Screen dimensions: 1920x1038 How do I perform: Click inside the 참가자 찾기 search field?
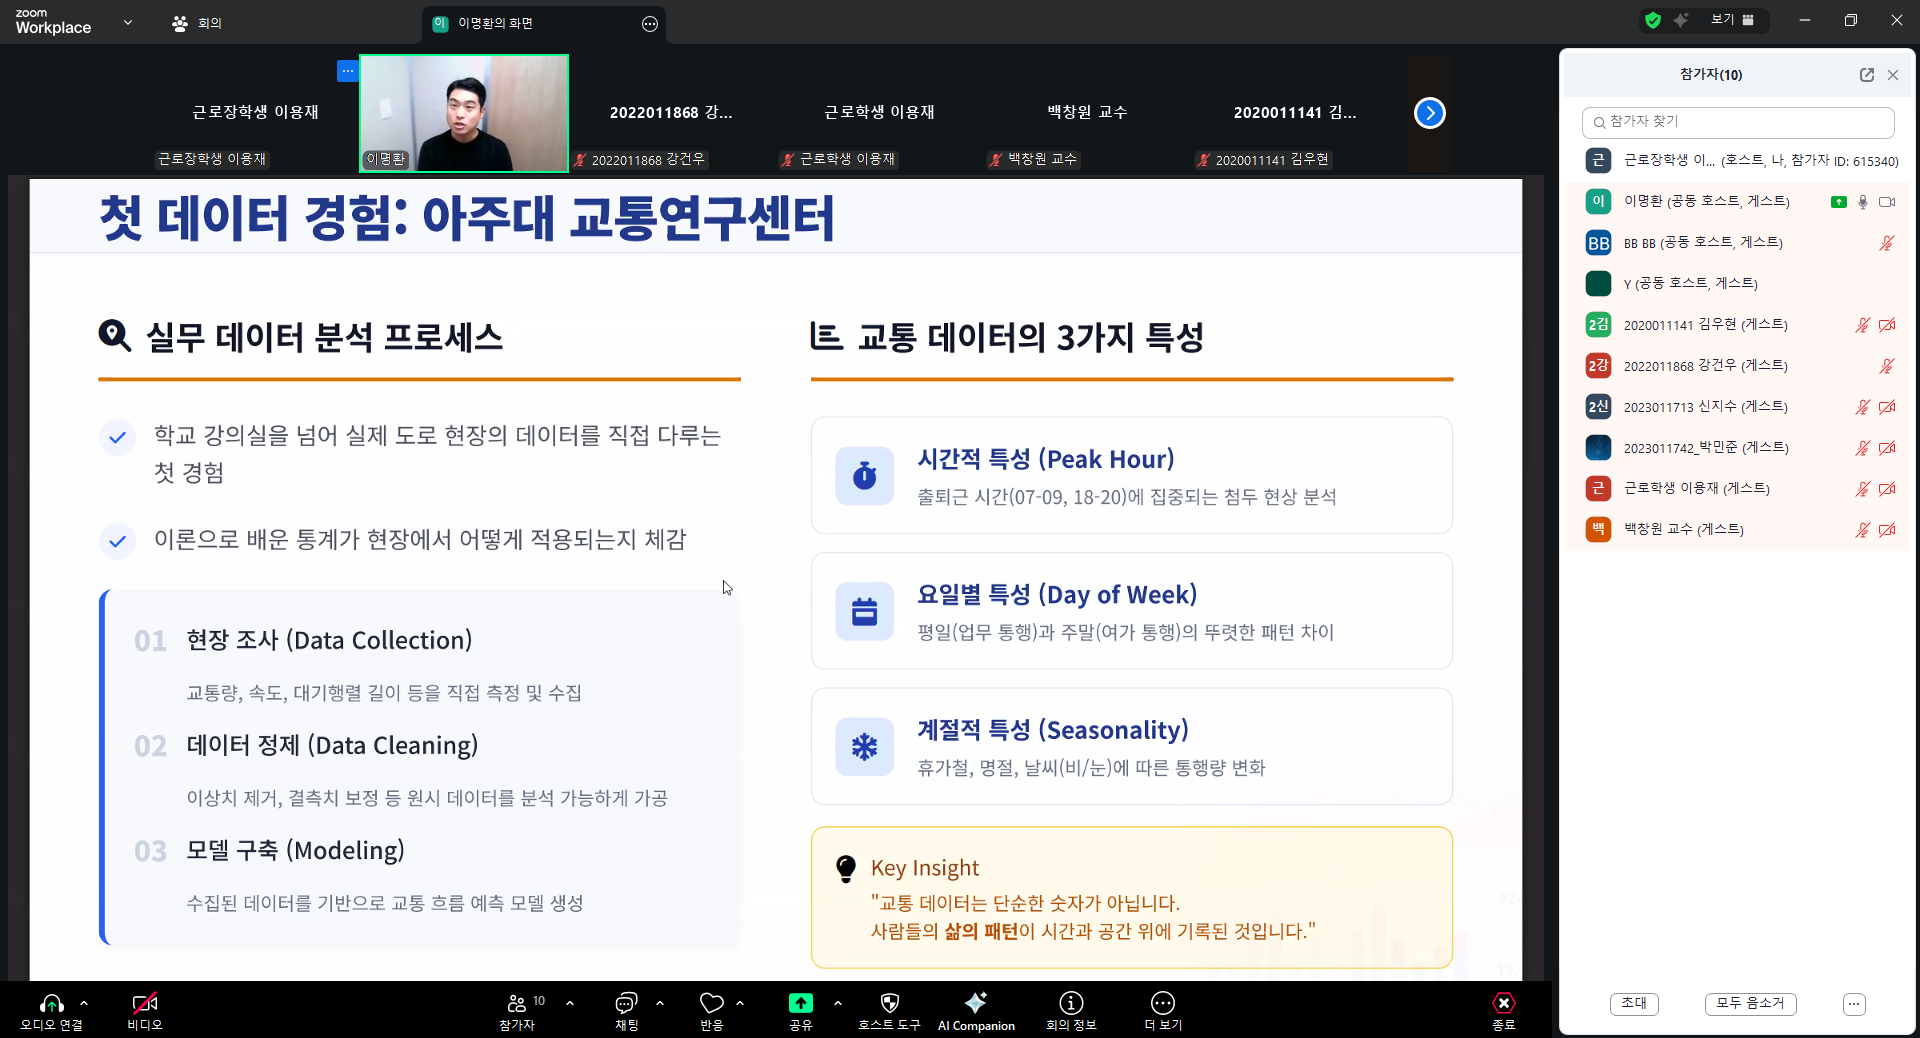point(1738,122)
